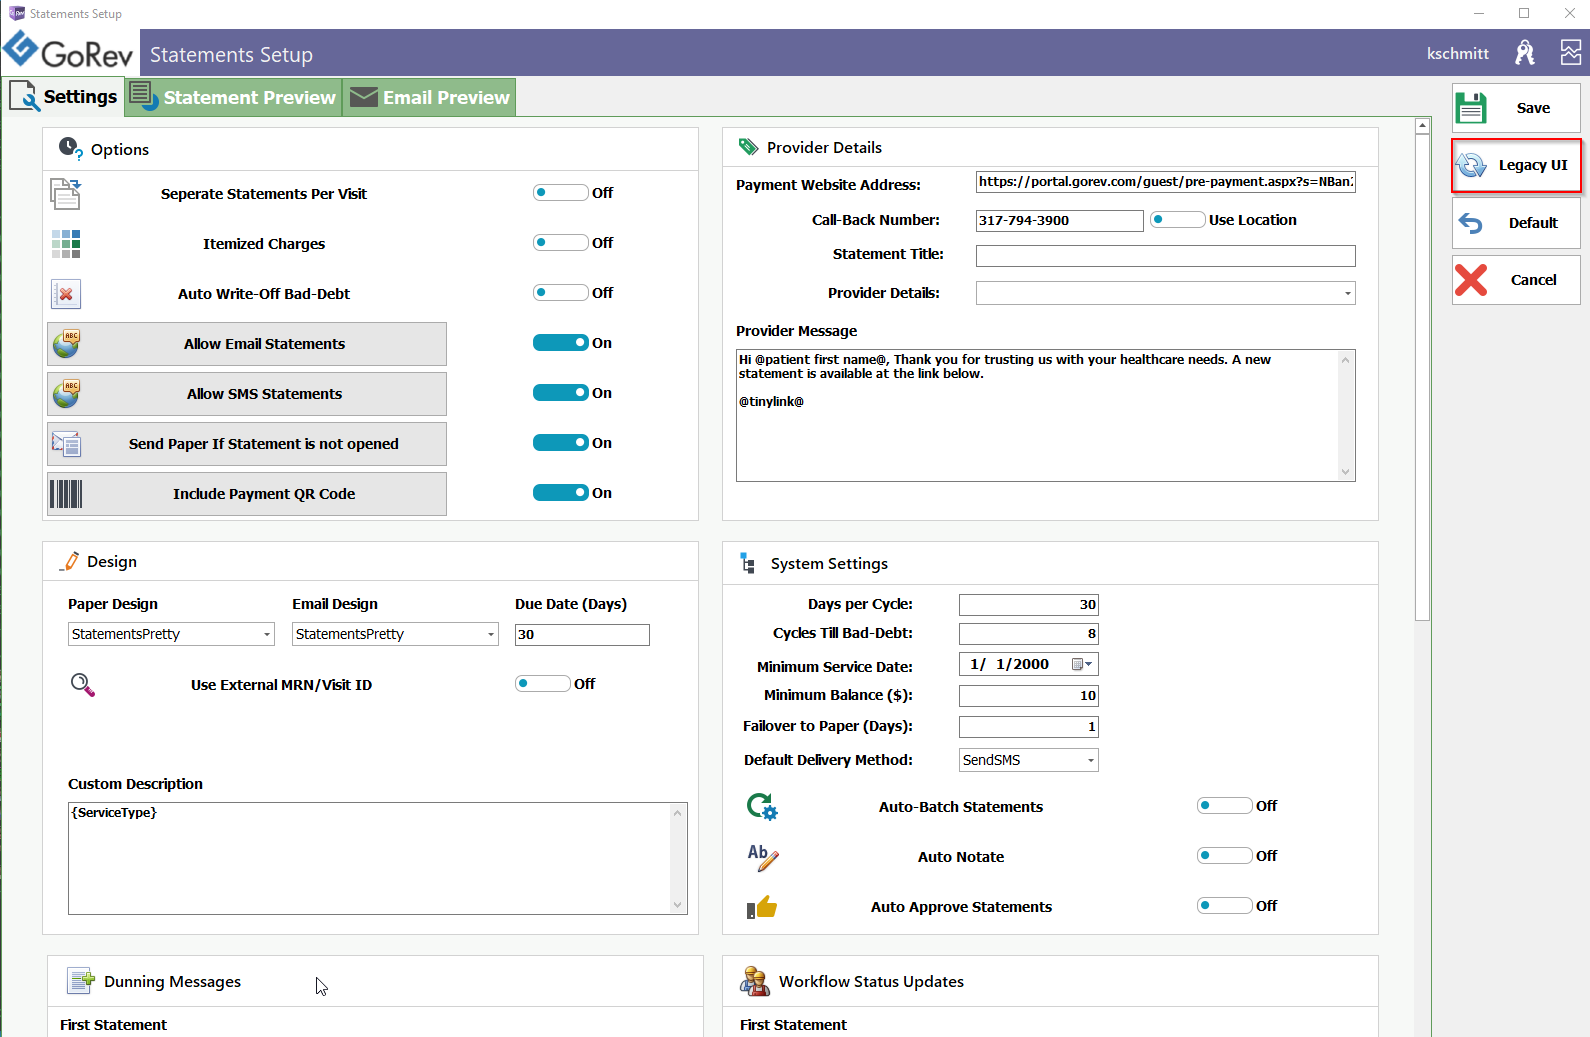Screen dimensions: 1590x1037
Task: Open the Email Design dropdown
Action: [x=395, y=634]
